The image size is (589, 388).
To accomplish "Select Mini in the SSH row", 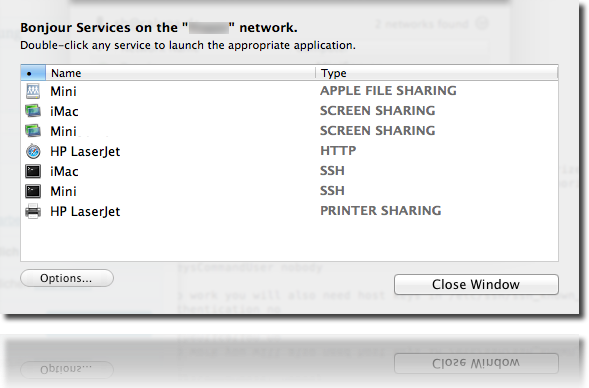I will 63,192.
